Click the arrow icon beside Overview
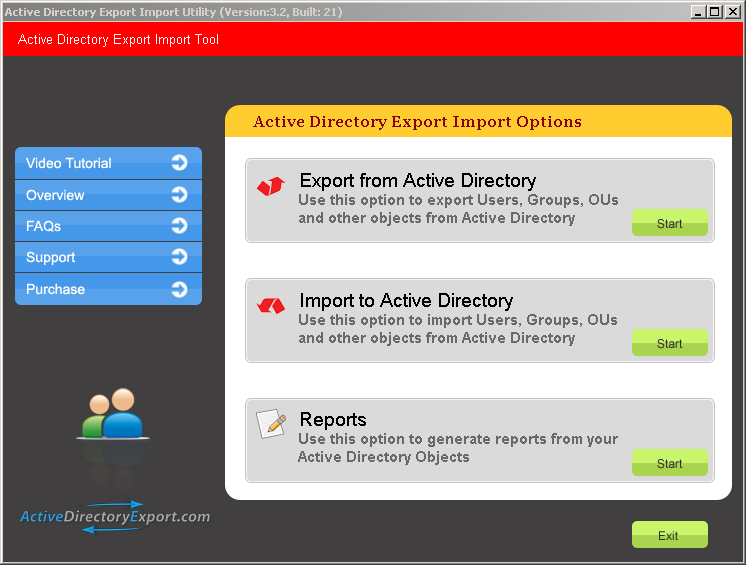 click(179, 195)
